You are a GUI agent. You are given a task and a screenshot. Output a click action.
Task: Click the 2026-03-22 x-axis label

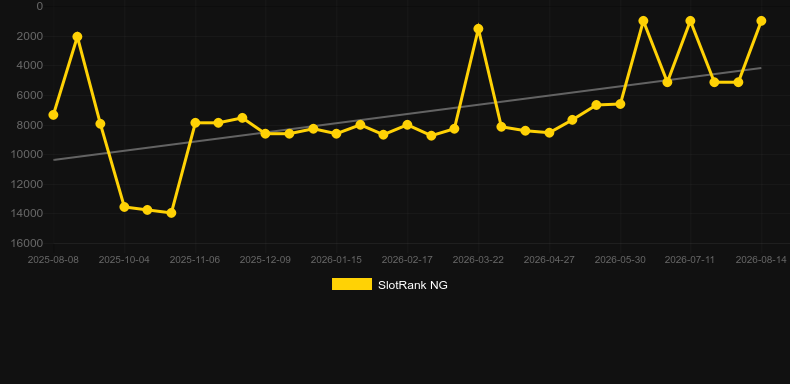point(478,260)
